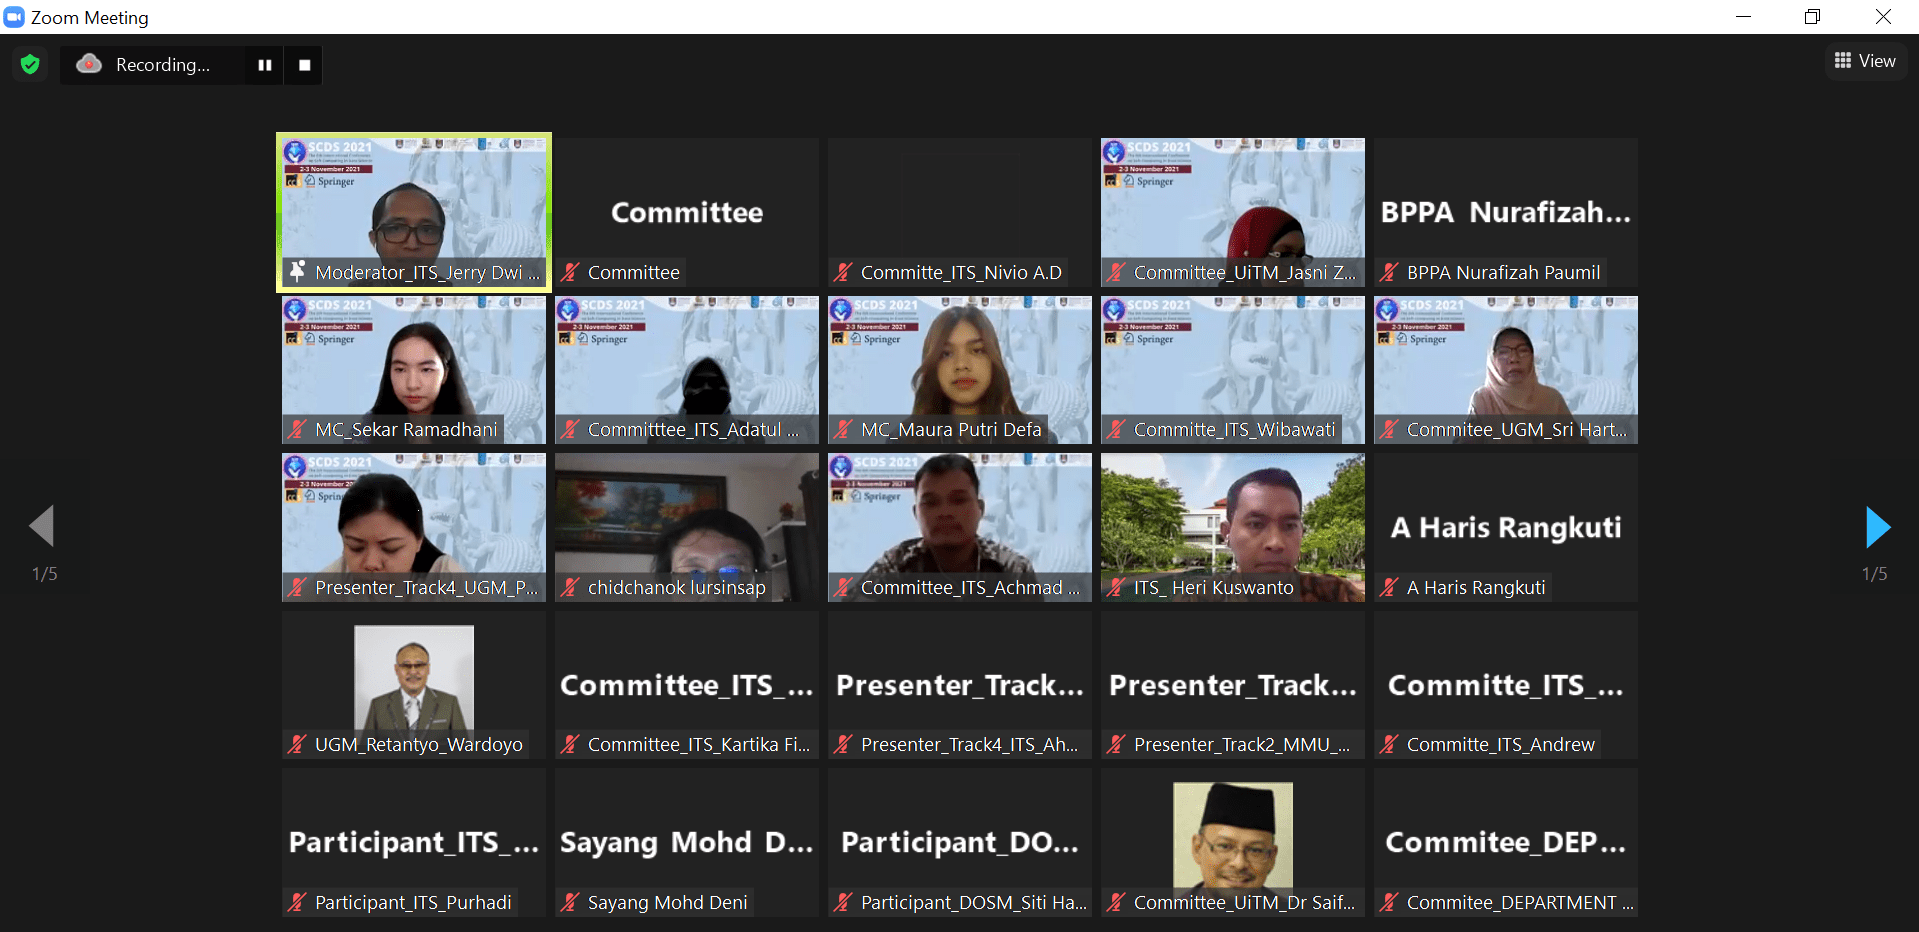Click muted mic icon on A Haris Rangkuti

pyautogui.click(x=1389, y=587)
